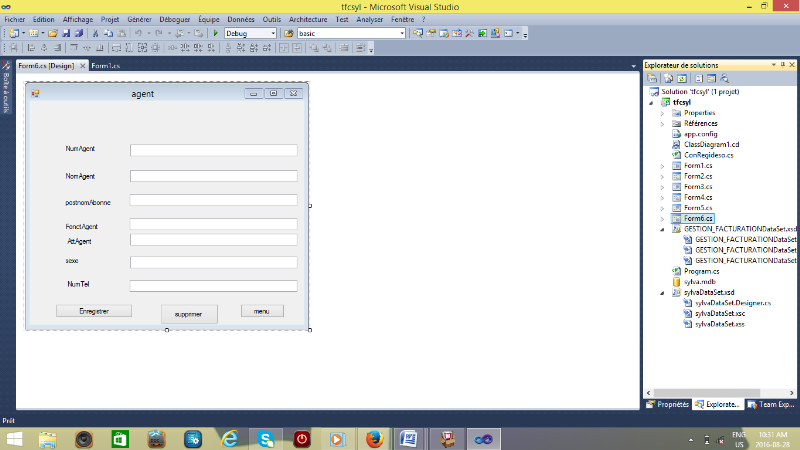The width and height of the screenshot is (800, 450).
Task: Click the green Start Debugging arrow
Action: pyautogui.click(x=215, y=33)
